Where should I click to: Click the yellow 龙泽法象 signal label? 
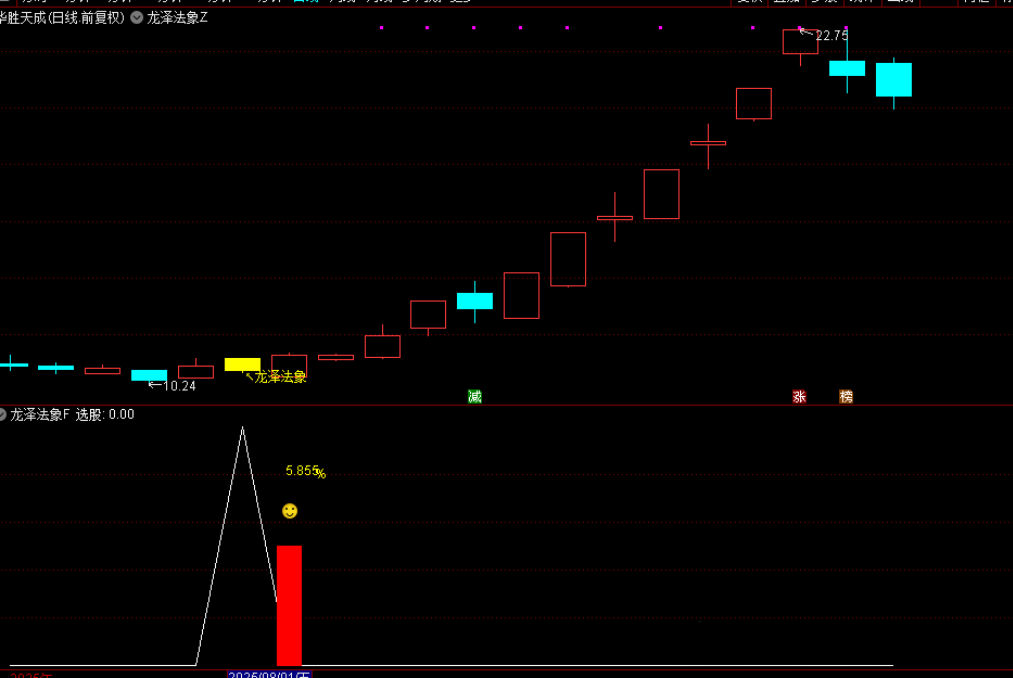280,377
